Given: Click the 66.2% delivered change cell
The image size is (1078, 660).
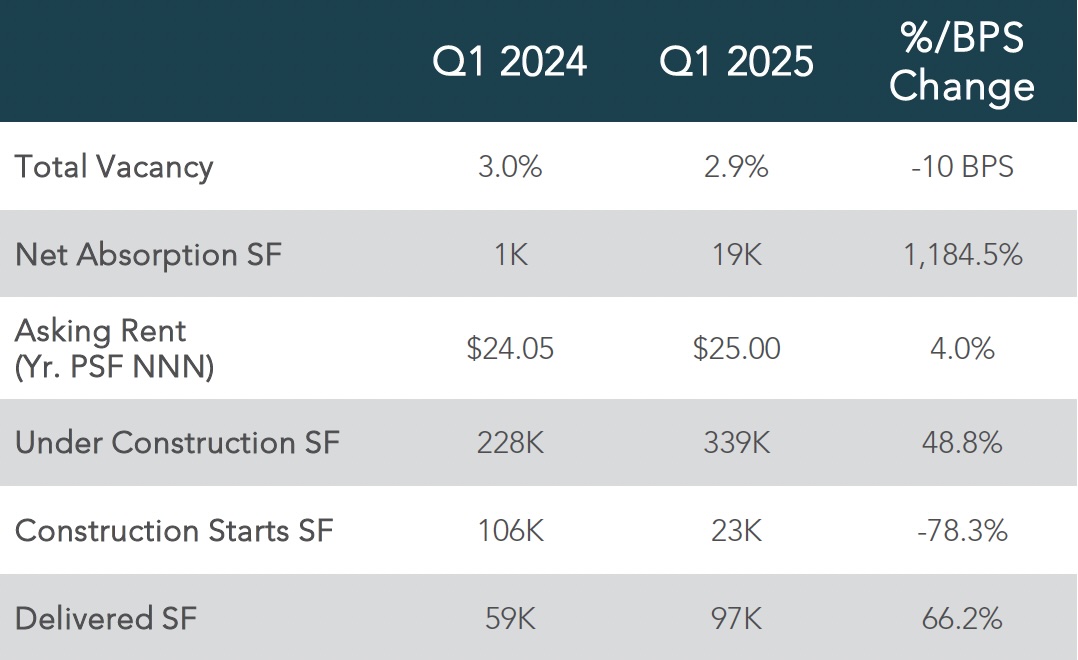Looking at the screenshot, I should (962, 619).
